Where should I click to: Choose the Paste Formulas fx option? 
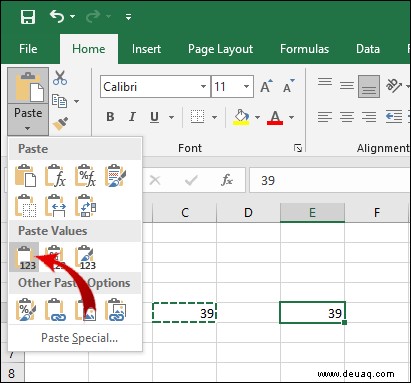[x=55, y=175]
